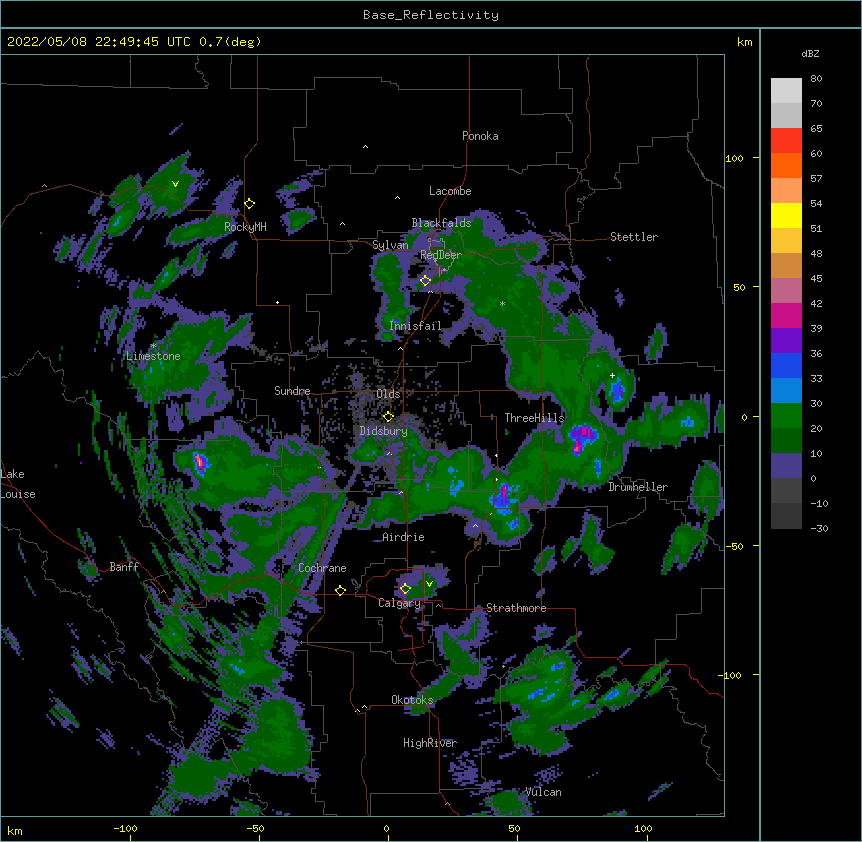Click the ThreeHills label
Image resolution: width=862 pixels, height=842 pixels.
click(x=534, y=418)
